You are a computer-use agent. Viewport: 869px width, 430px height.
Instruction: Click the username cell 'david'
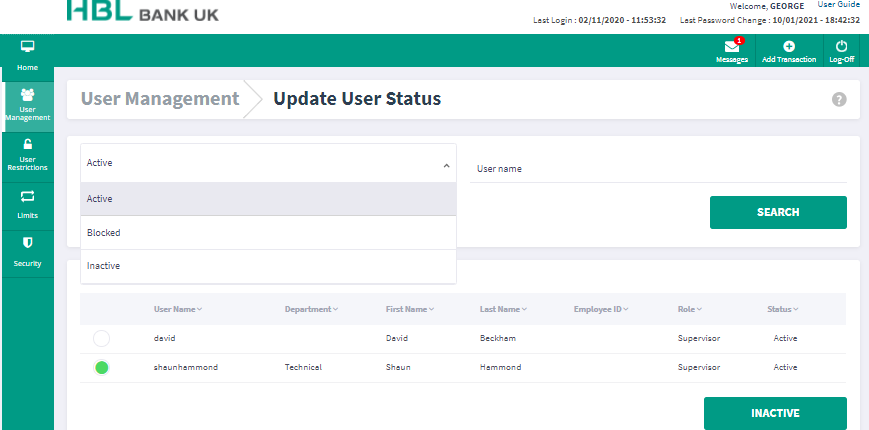click(x=165, y=338)
